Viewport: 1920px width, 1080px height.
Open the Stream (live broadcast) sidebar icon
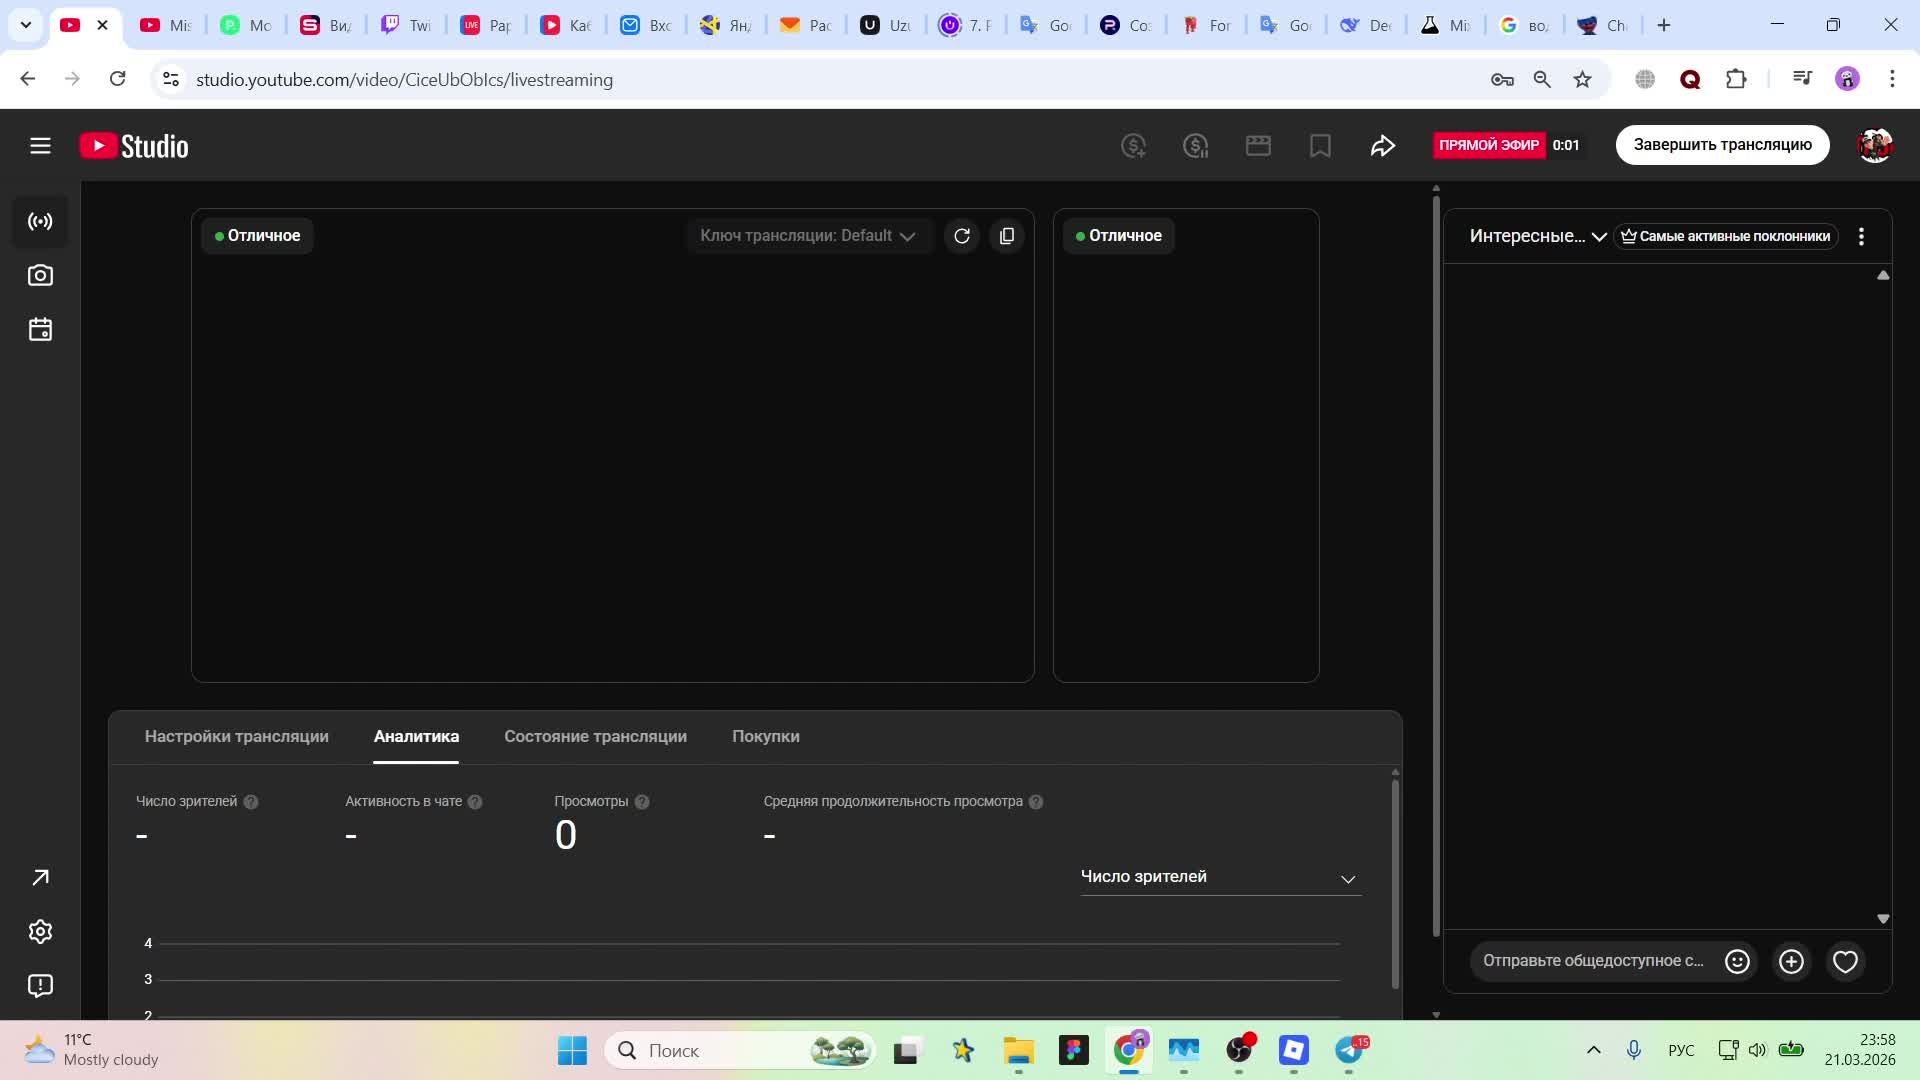40,222
